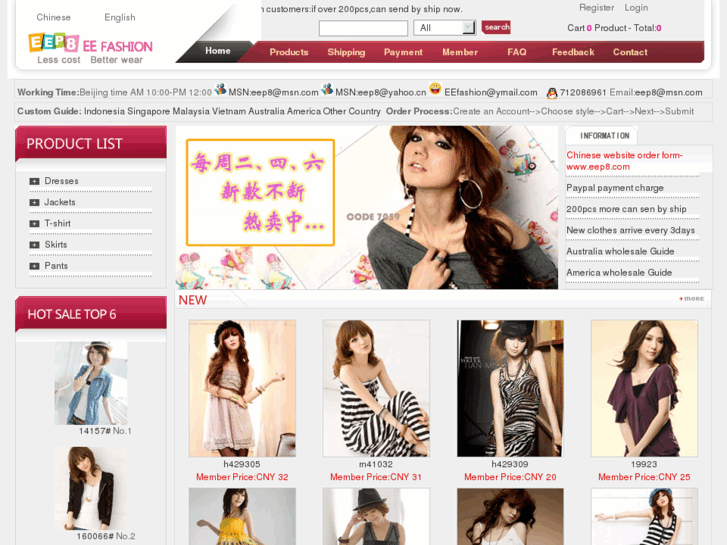
Task: Switch language to English
Action: tap(120, 18)
